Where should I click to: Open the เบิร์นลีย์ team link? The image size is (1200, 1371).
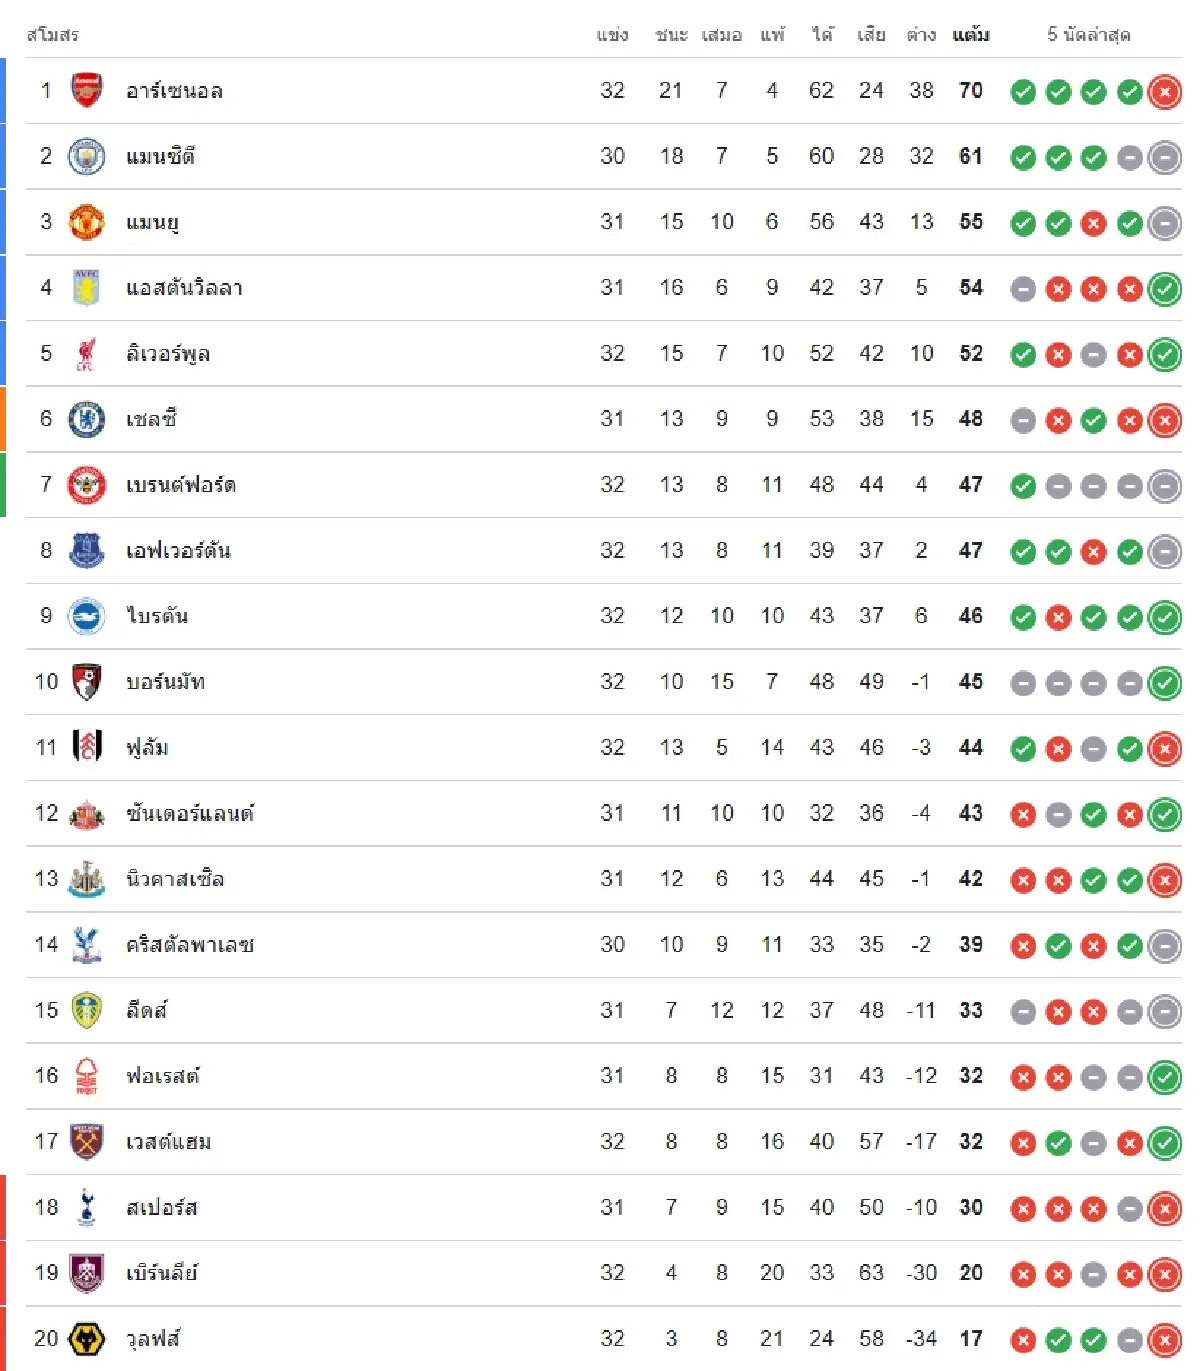pyautogui.click(x=162, y=1273)
